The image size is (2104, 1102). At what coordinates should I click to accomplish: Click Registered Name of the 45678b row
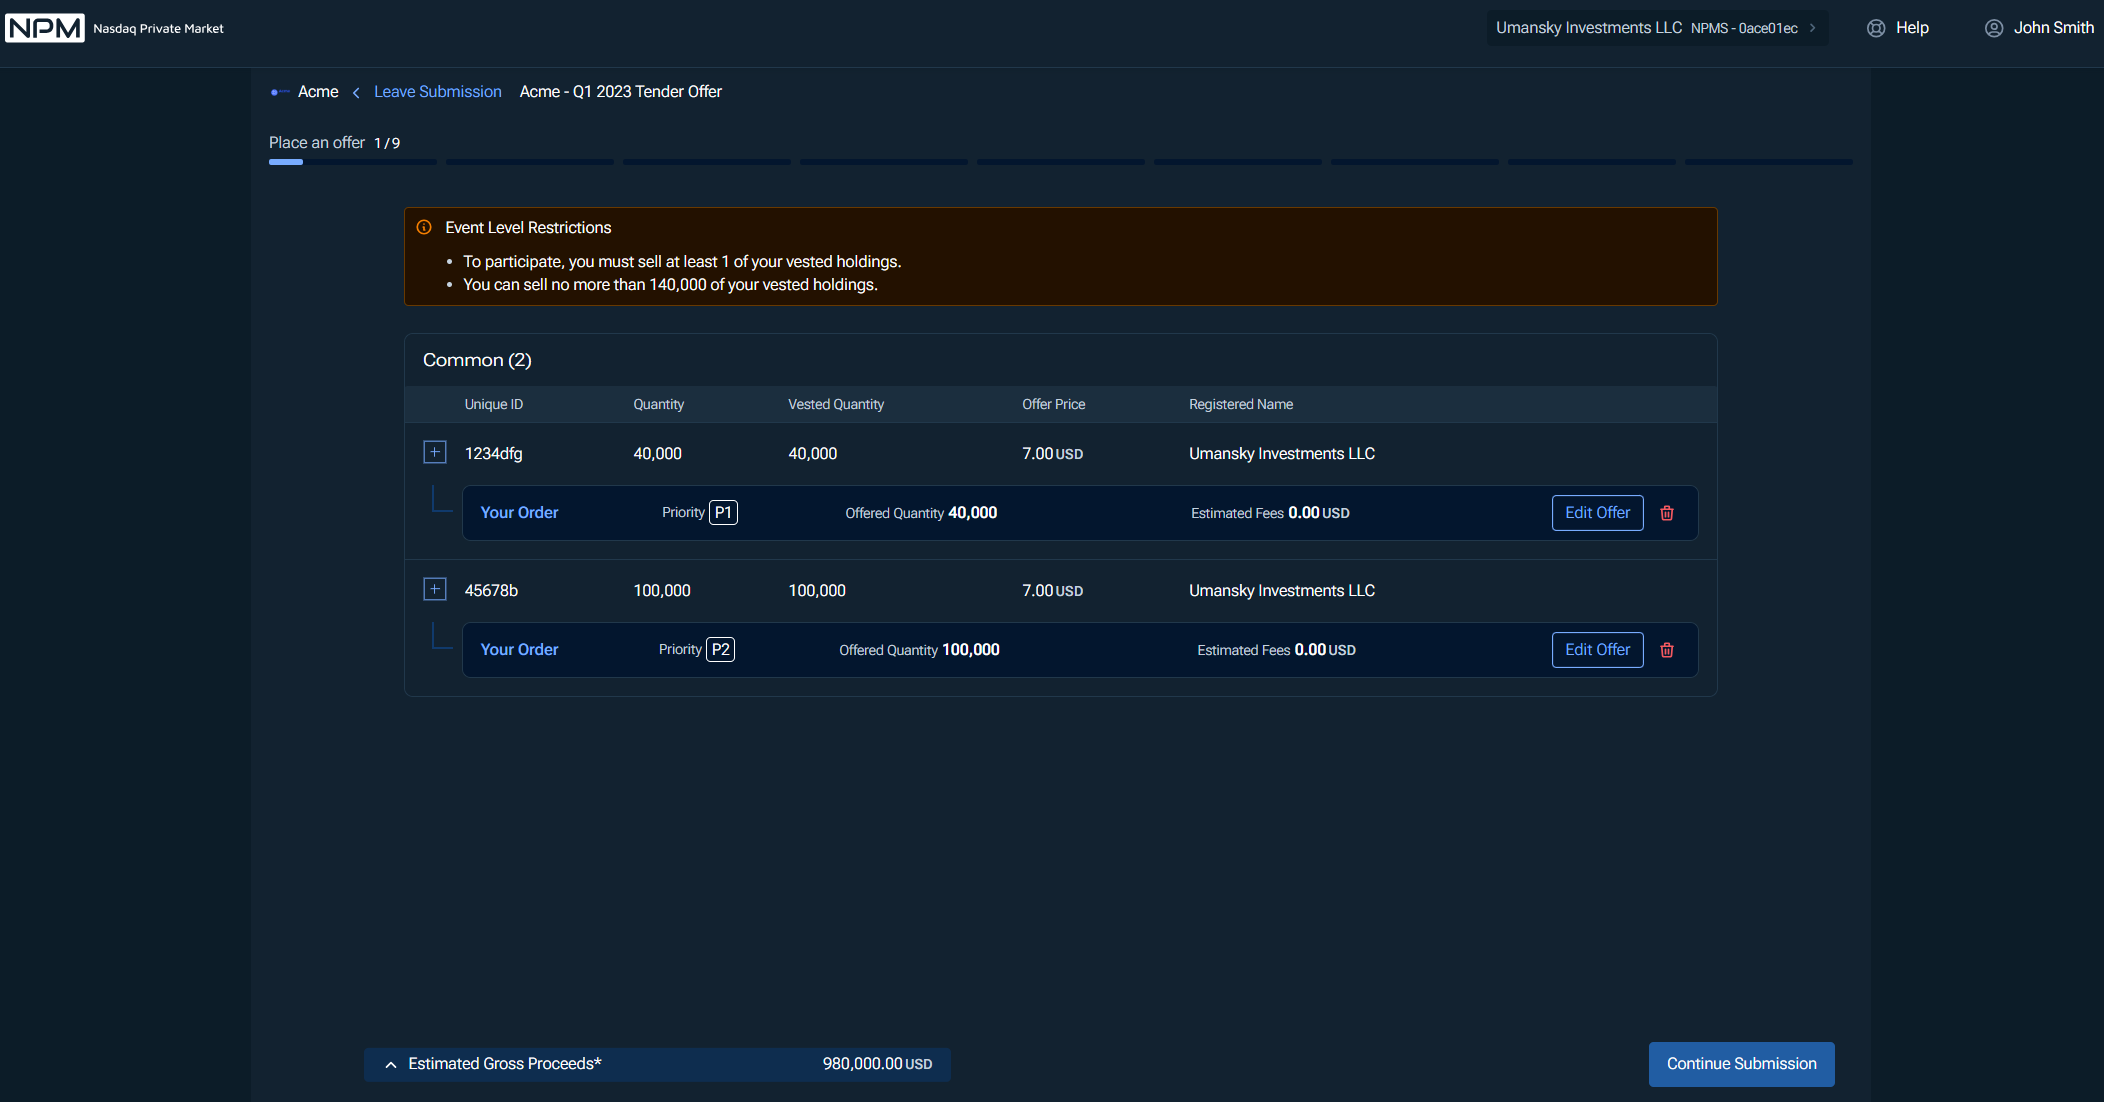(1282, 591)
